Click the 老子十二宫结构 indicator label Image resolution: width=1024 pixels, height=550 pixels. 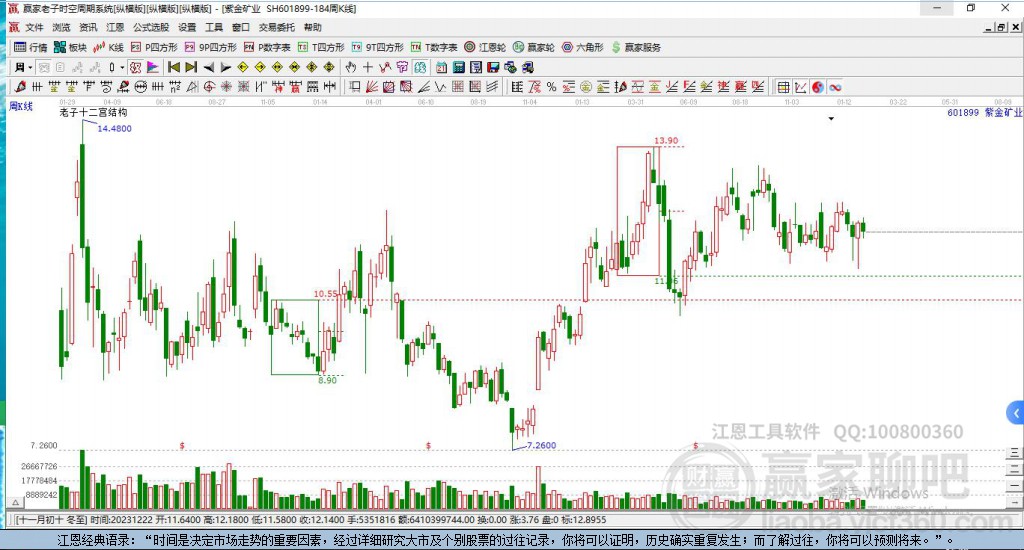[93, 112]
